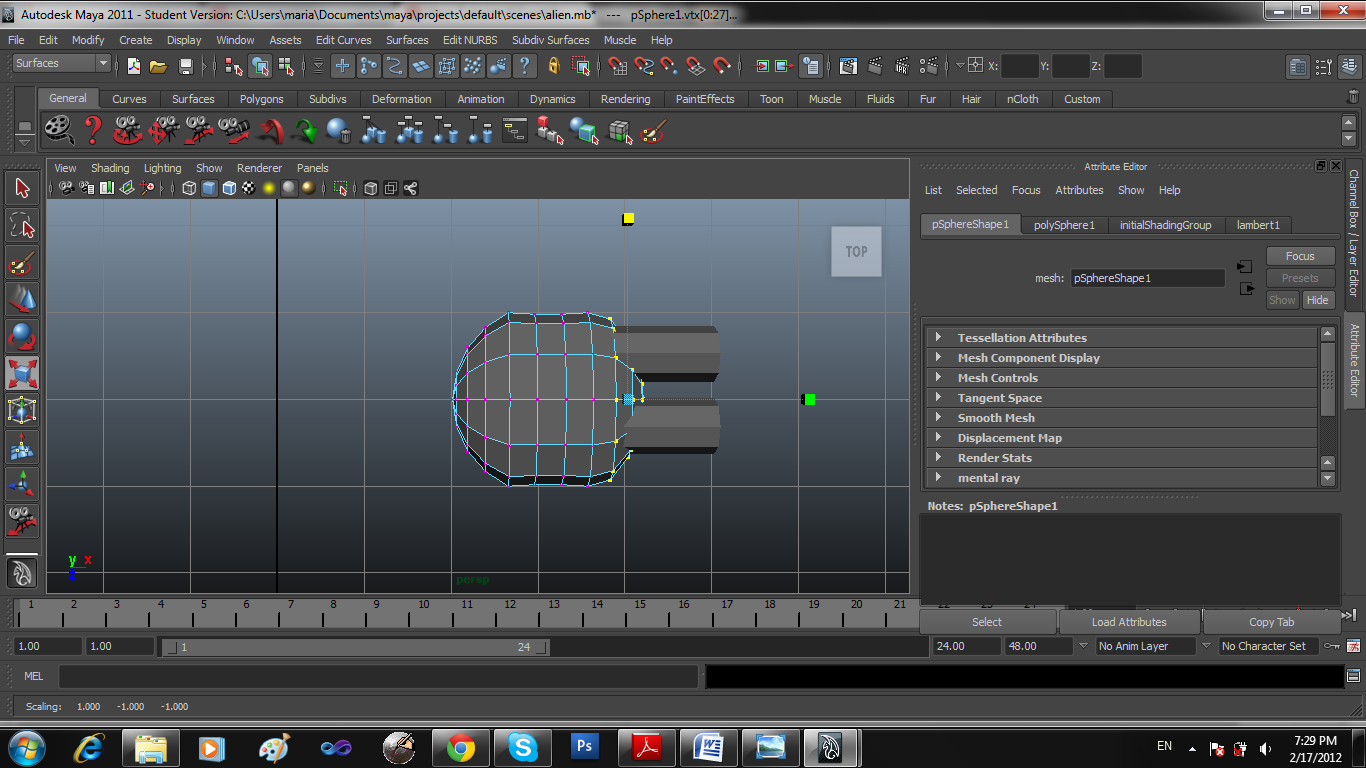Click the MEL command line field
Viewport: 1366px width, 768px height.
(378, 677)
